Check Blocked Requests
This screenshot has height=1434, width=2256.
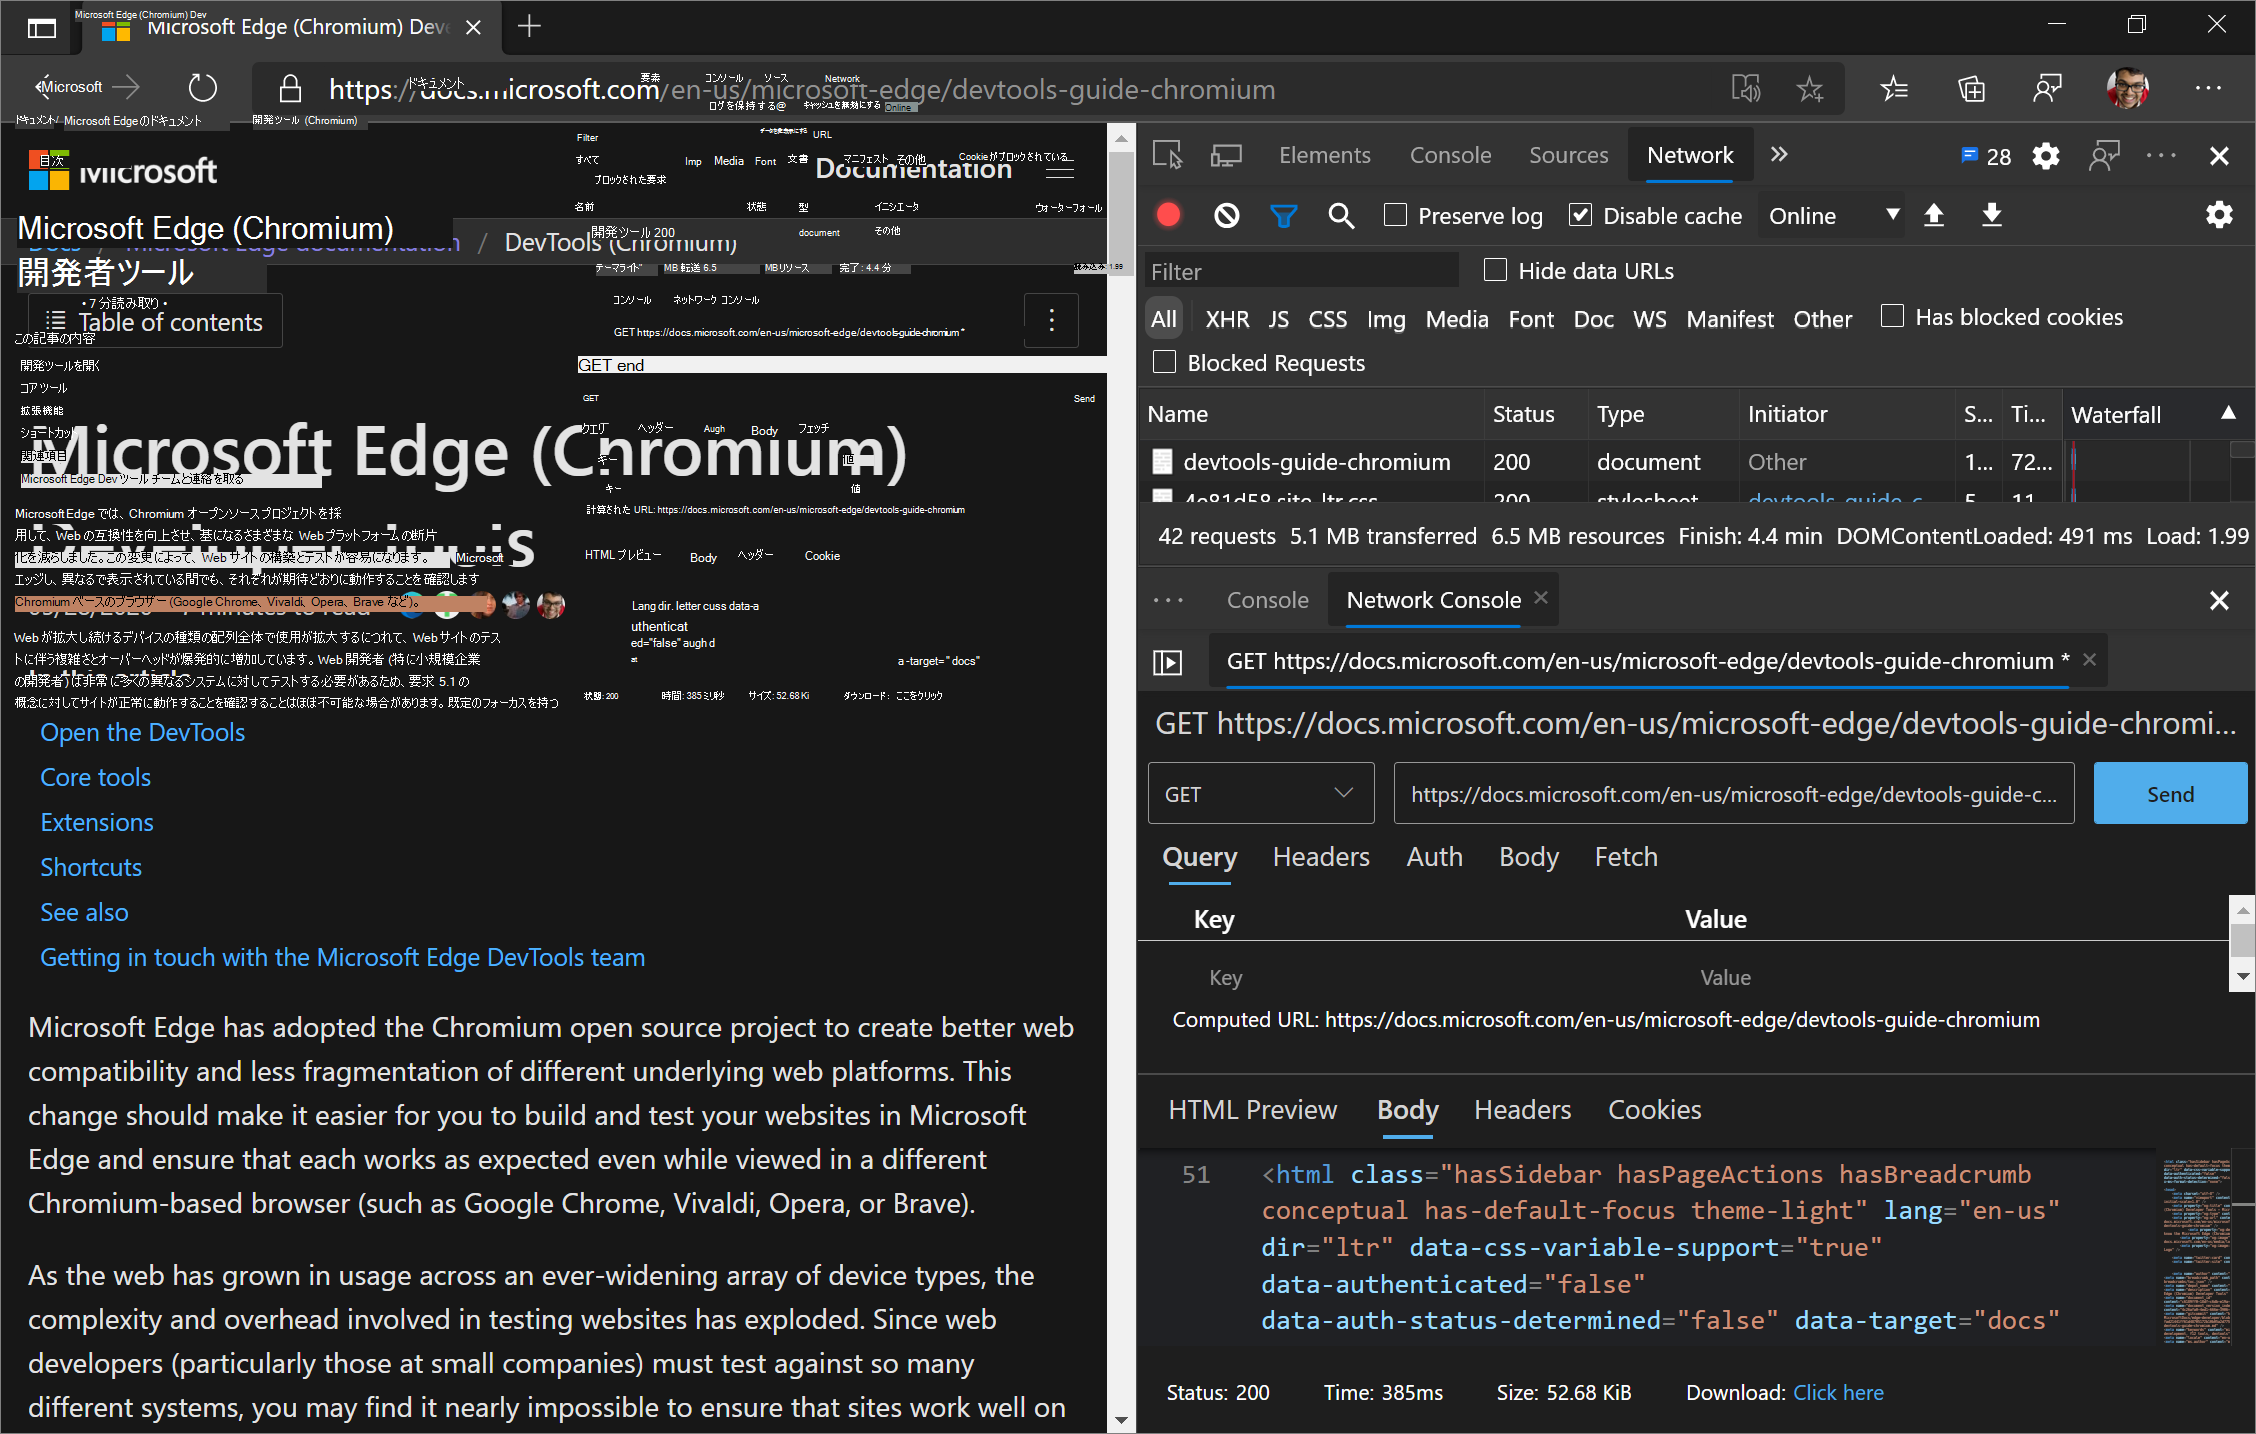click(x=1164, y=362)
